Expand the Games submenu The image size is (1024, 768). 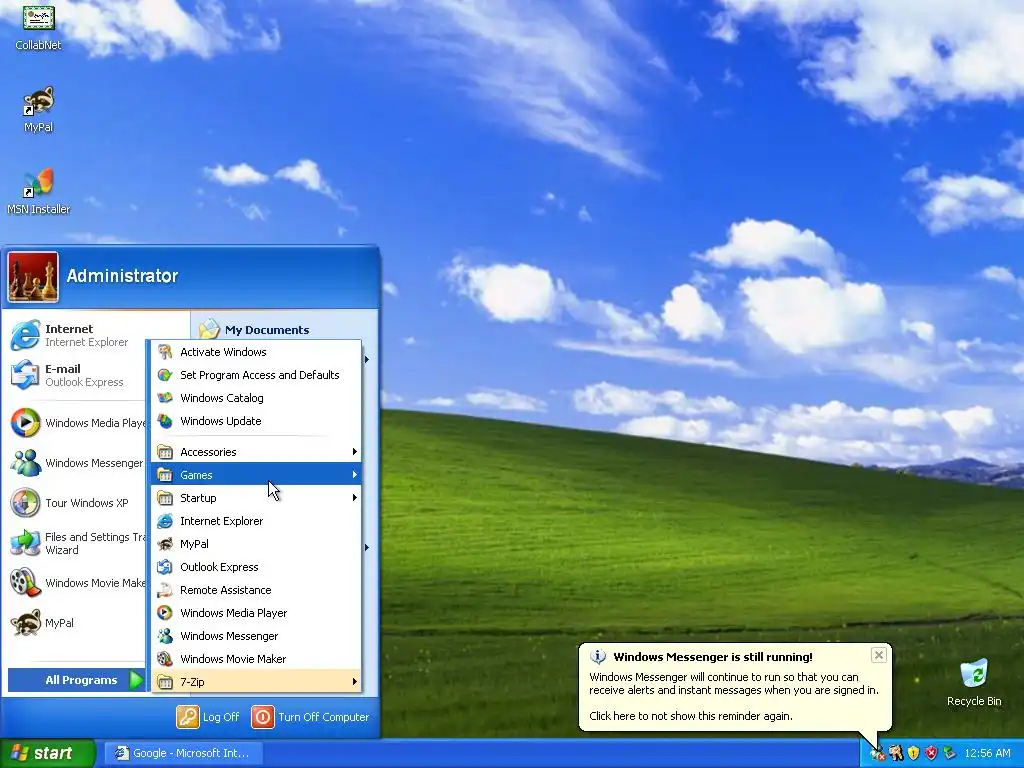click(x=256, y=475)
